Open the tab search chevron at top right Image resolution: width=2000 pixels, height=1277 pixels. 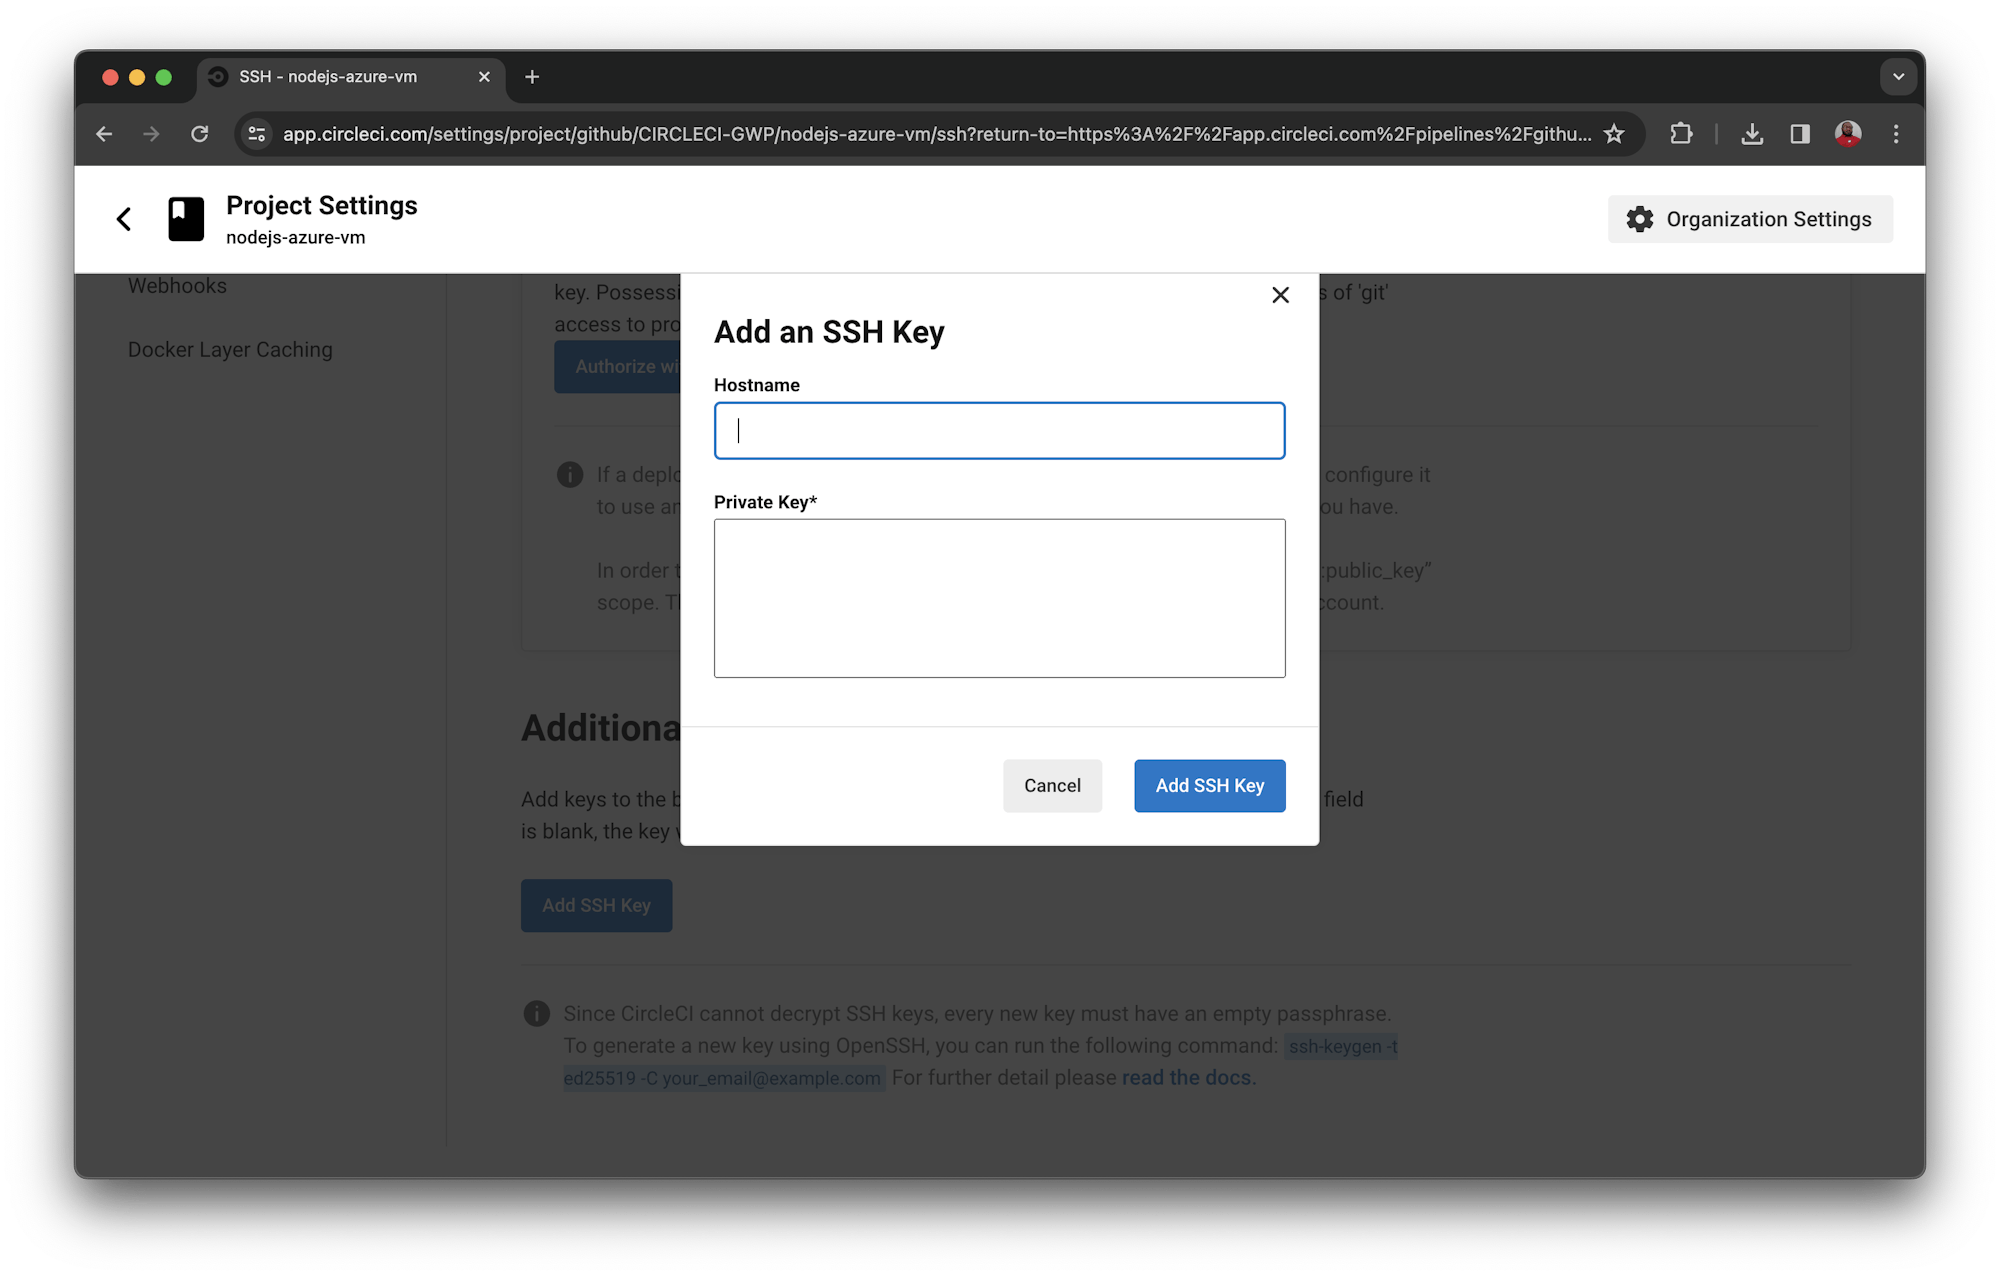(1897, 76)
